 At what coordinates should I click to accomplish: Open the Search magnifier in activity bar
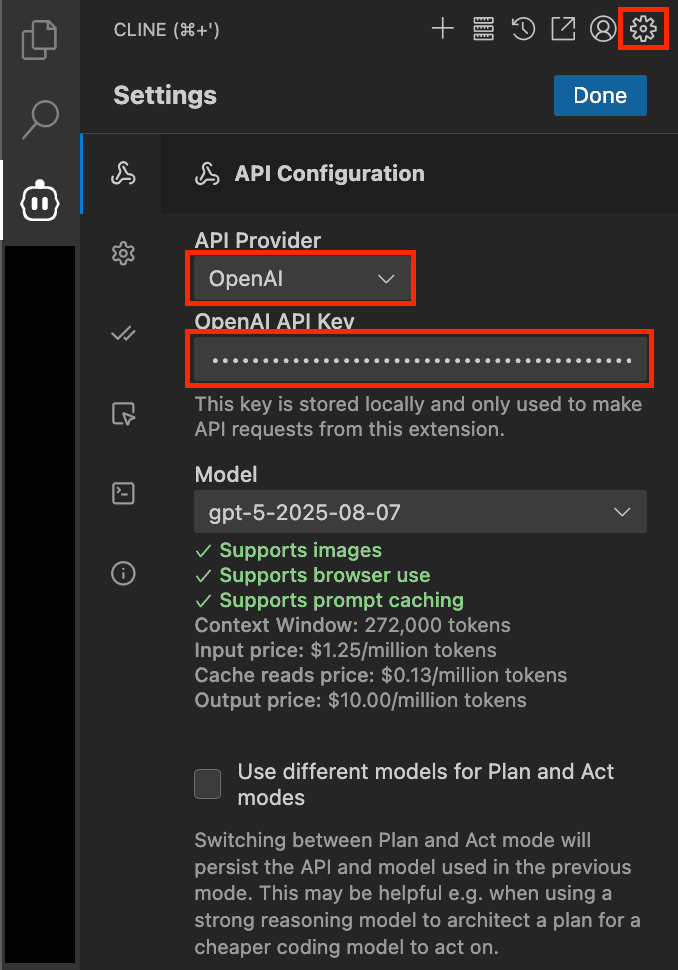pos(40,119)
